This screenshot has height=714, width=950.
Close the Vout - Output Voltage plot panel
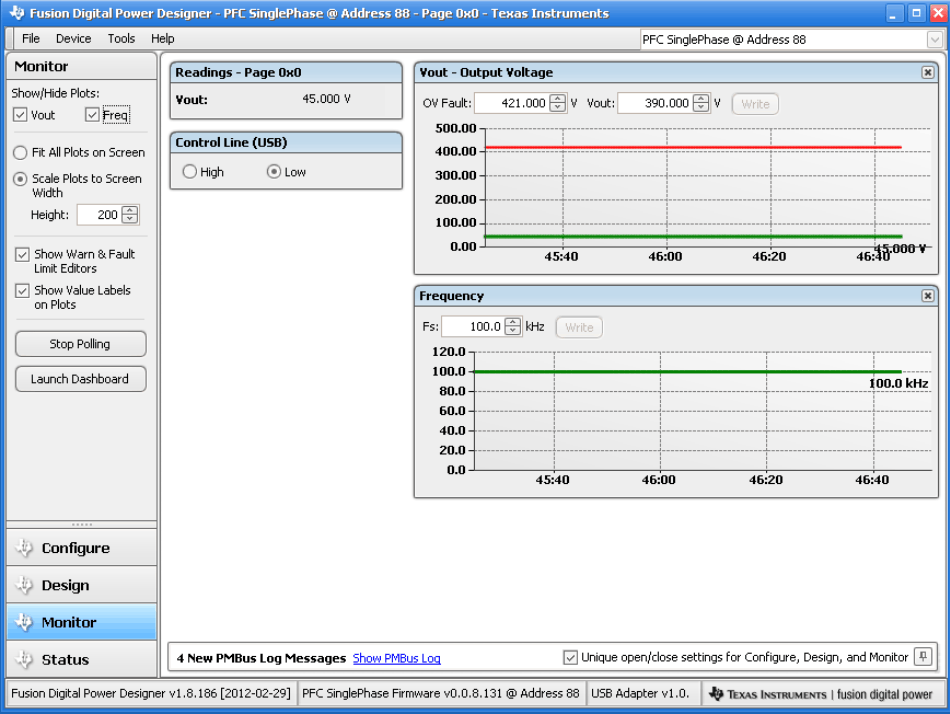(927, 72)
